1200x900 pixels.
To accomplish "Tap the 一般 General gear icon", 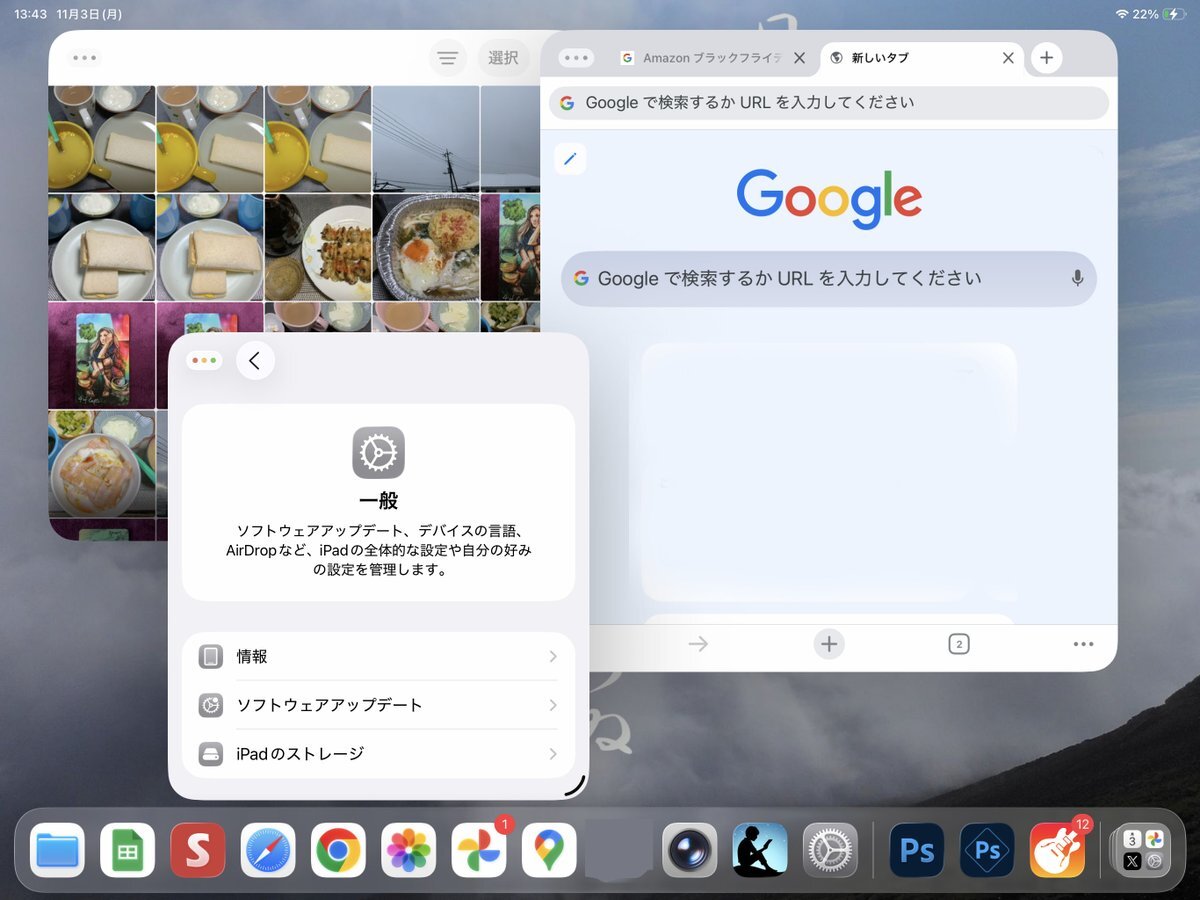I will pos(378,453).
